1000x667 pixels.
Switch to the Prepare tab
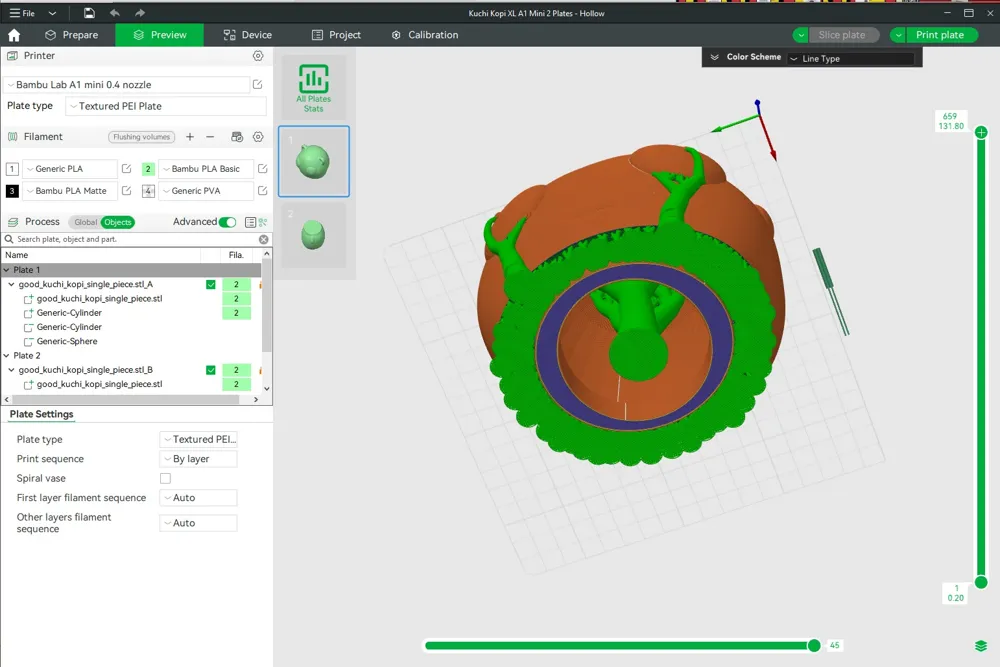pyautogui.click(x=71, y=35)
